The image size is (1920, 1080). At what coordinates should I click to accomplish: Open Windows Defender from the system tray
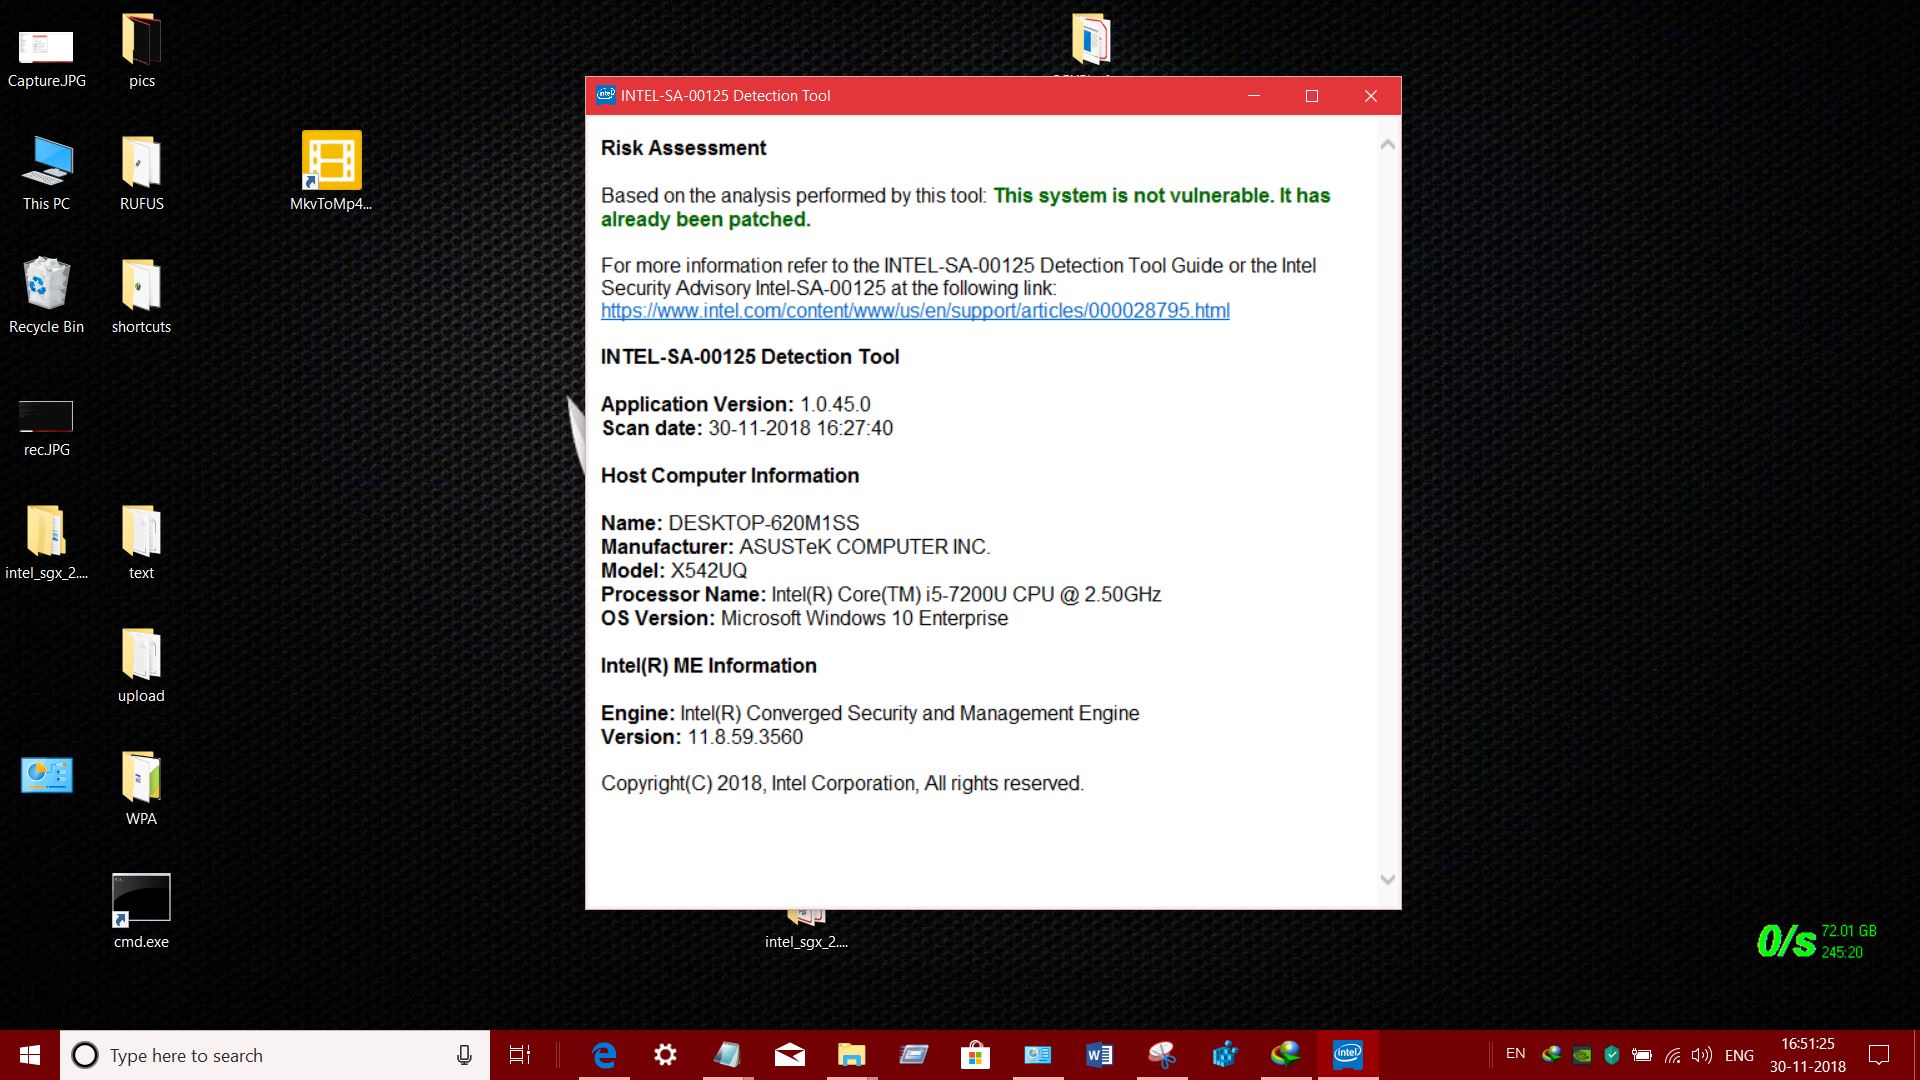[1611, 1055]
